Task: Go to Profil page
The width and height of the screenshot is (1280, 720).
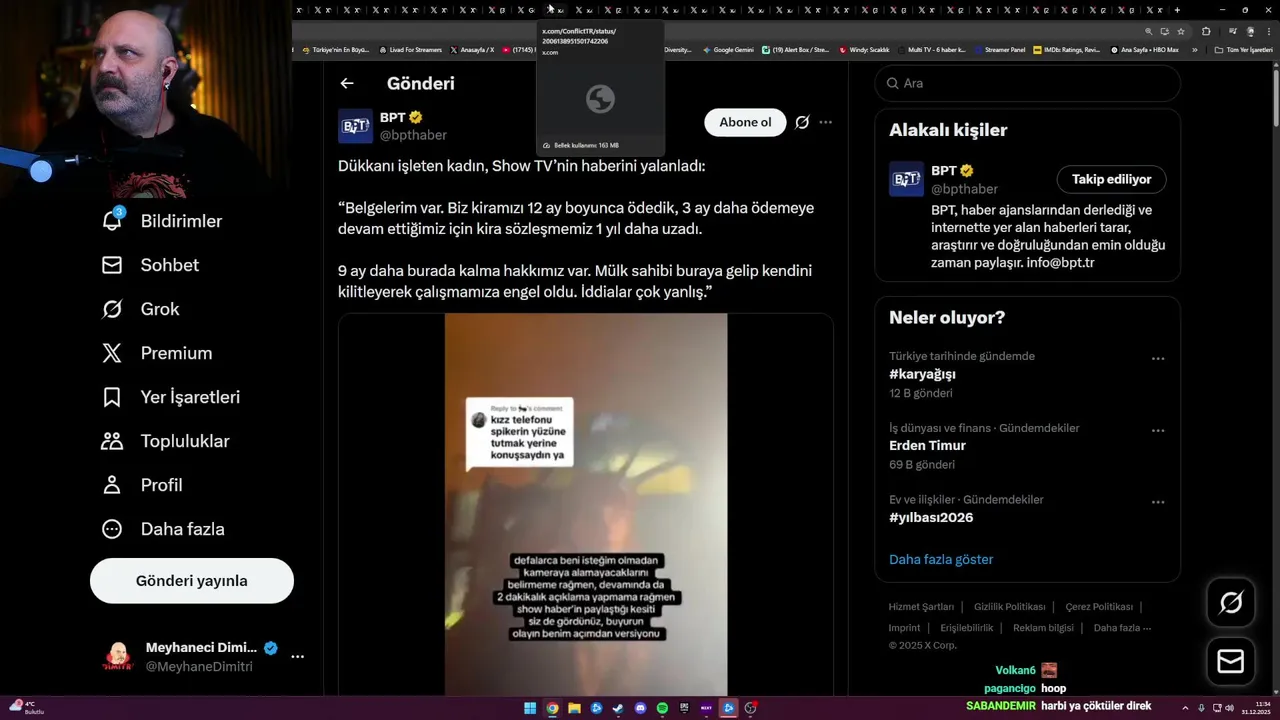Action: pyautogui.click(x=143, y=485)
